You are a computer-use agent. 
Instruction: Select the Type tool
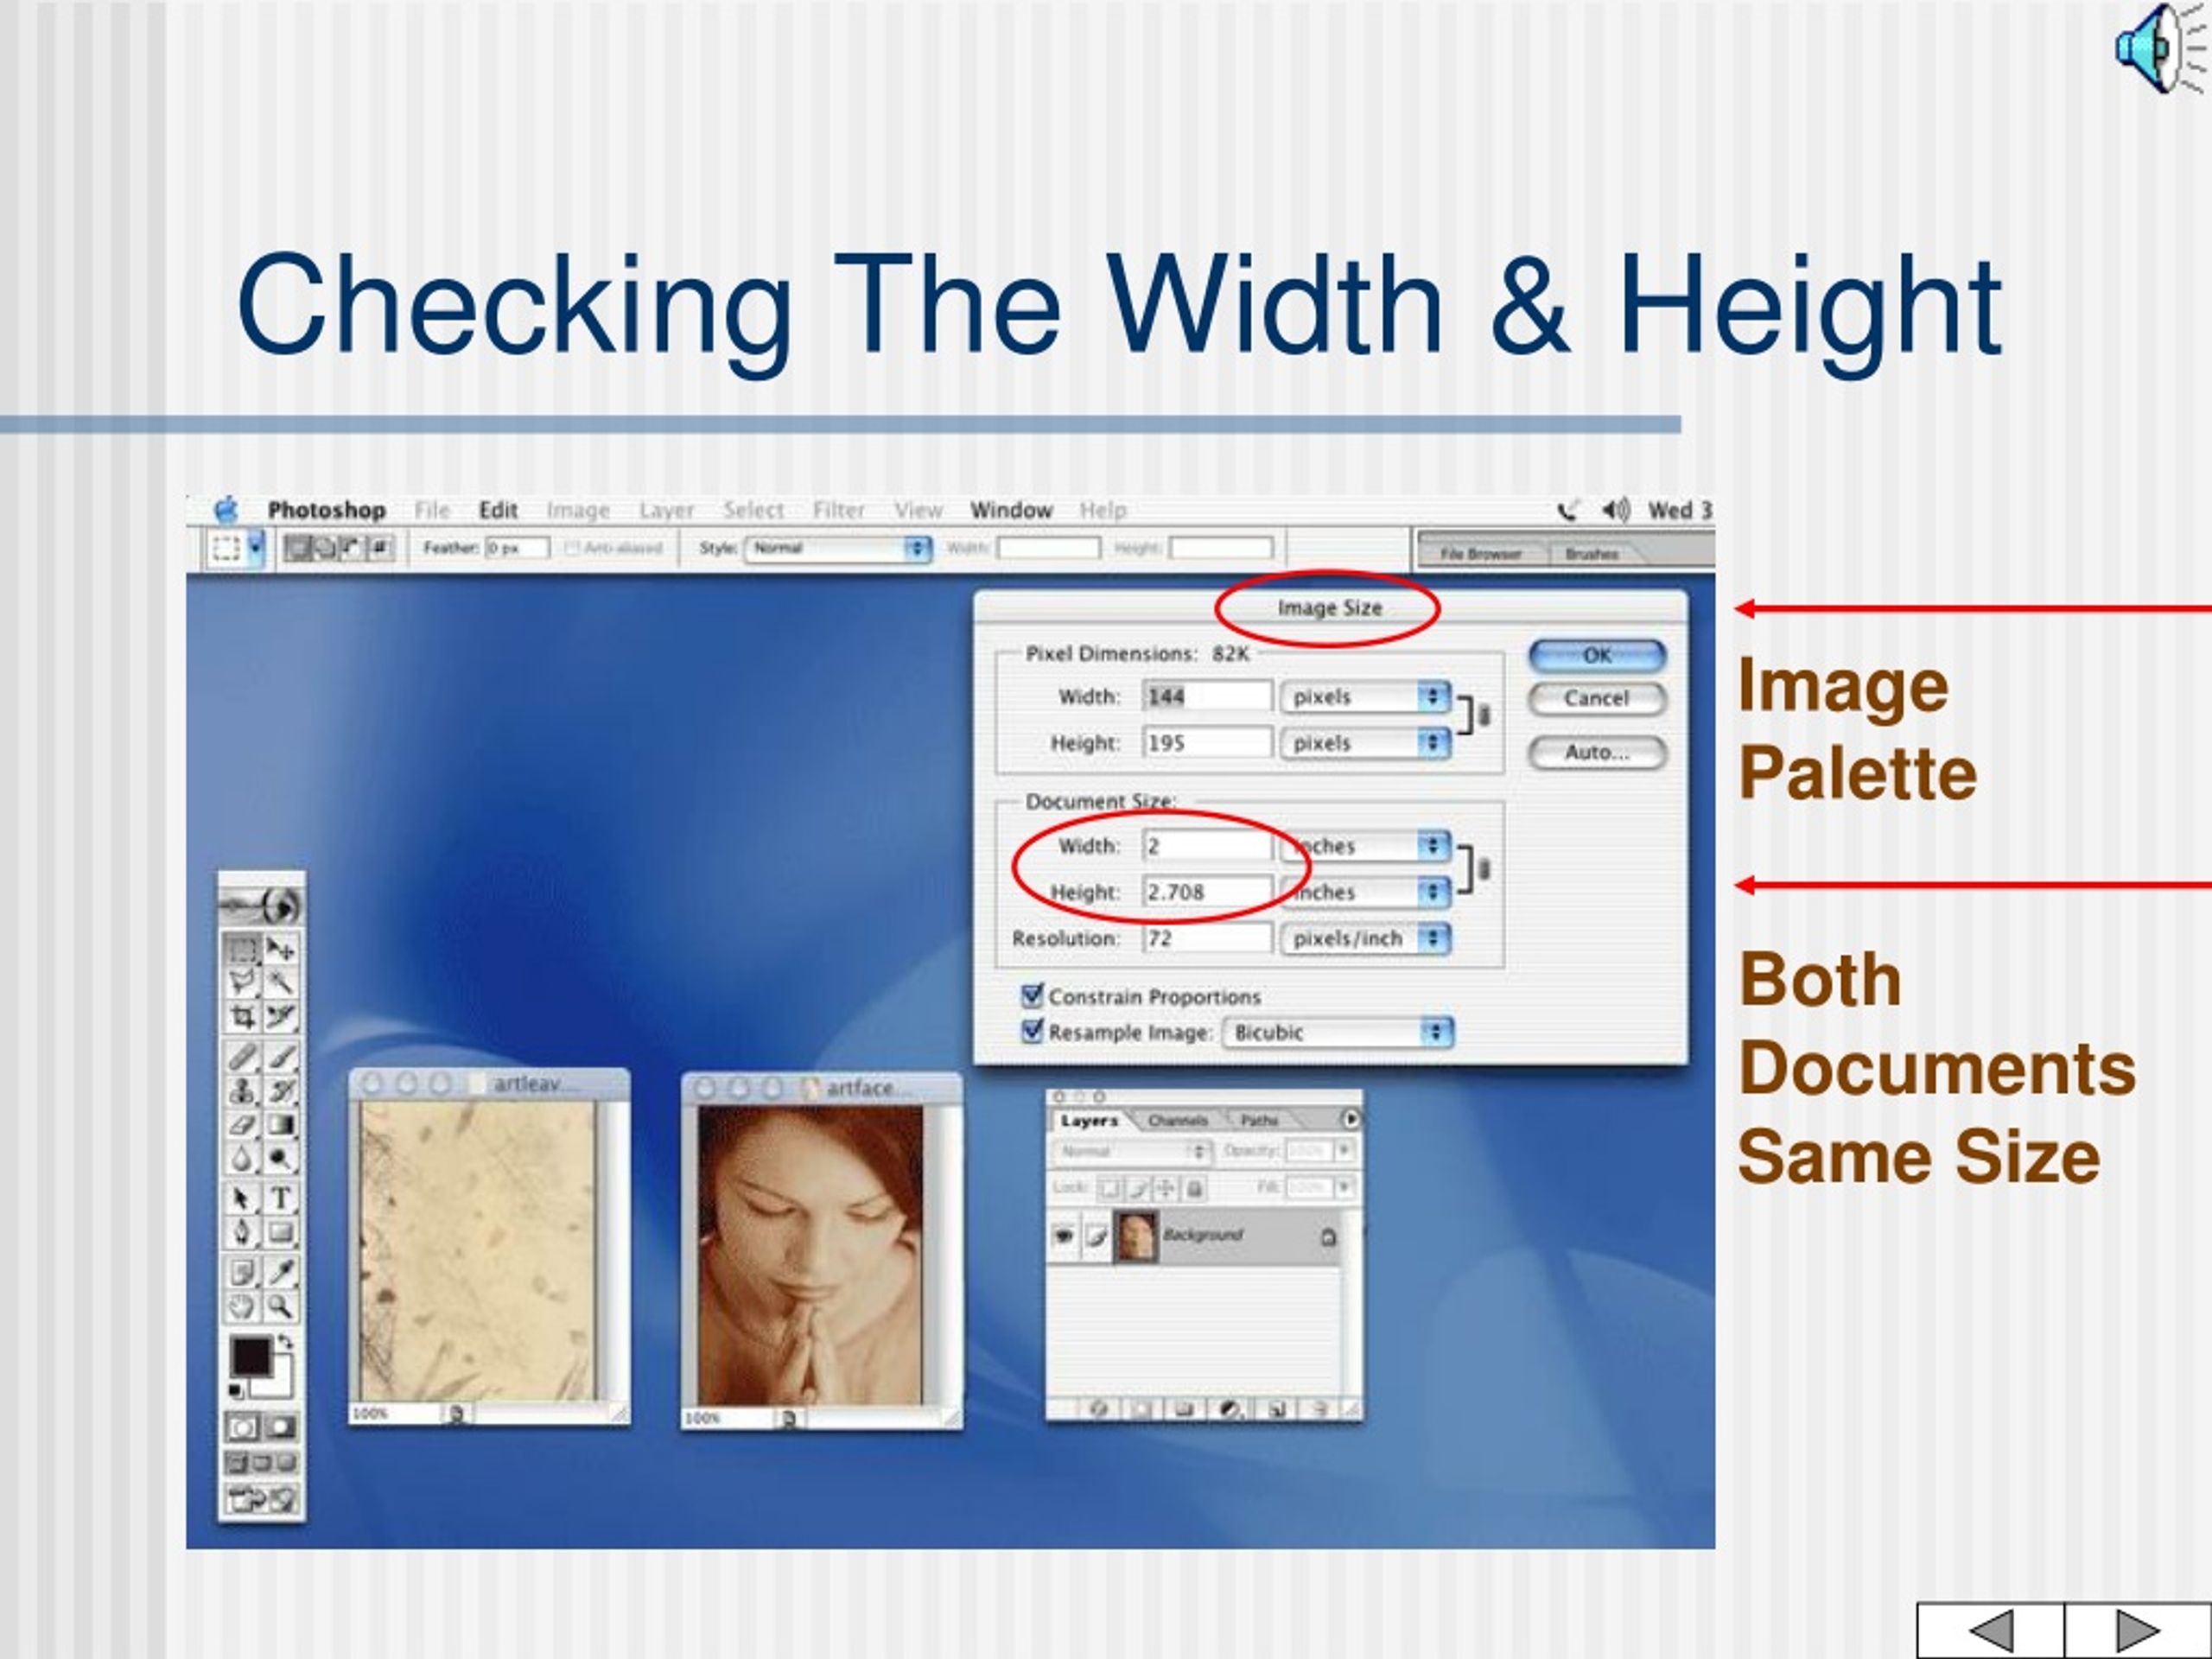(280, 1198)
